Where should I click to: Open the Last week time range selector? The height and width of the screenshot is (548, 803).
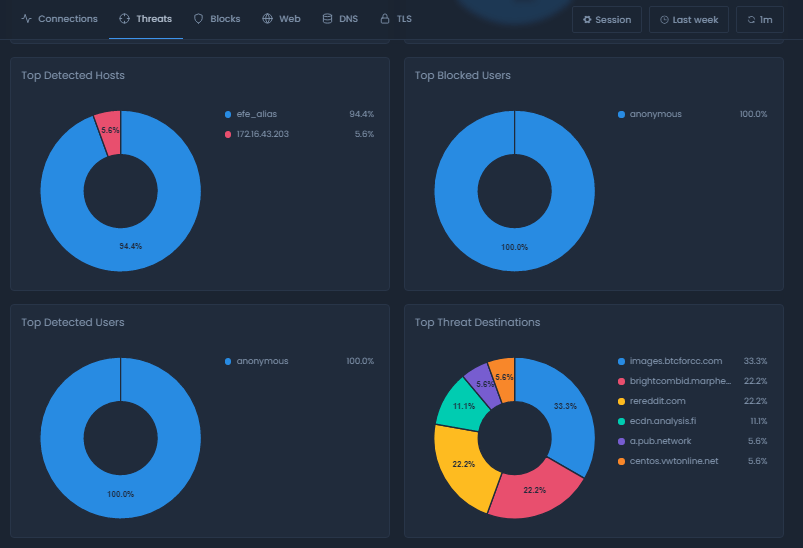pos(689,19)
